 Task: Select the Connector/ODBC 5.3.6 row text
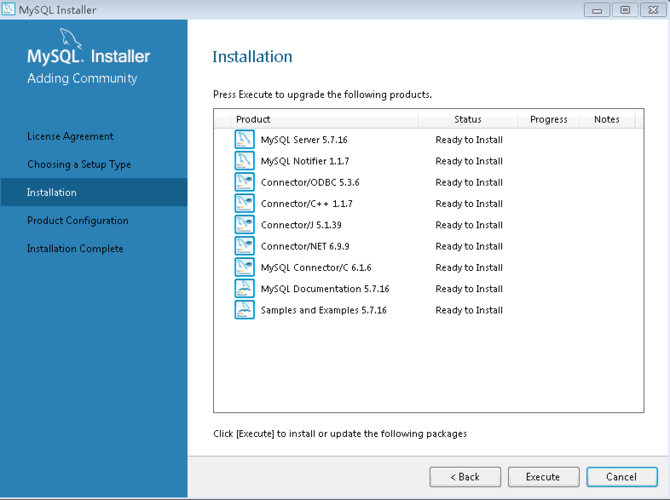[310, 182]
